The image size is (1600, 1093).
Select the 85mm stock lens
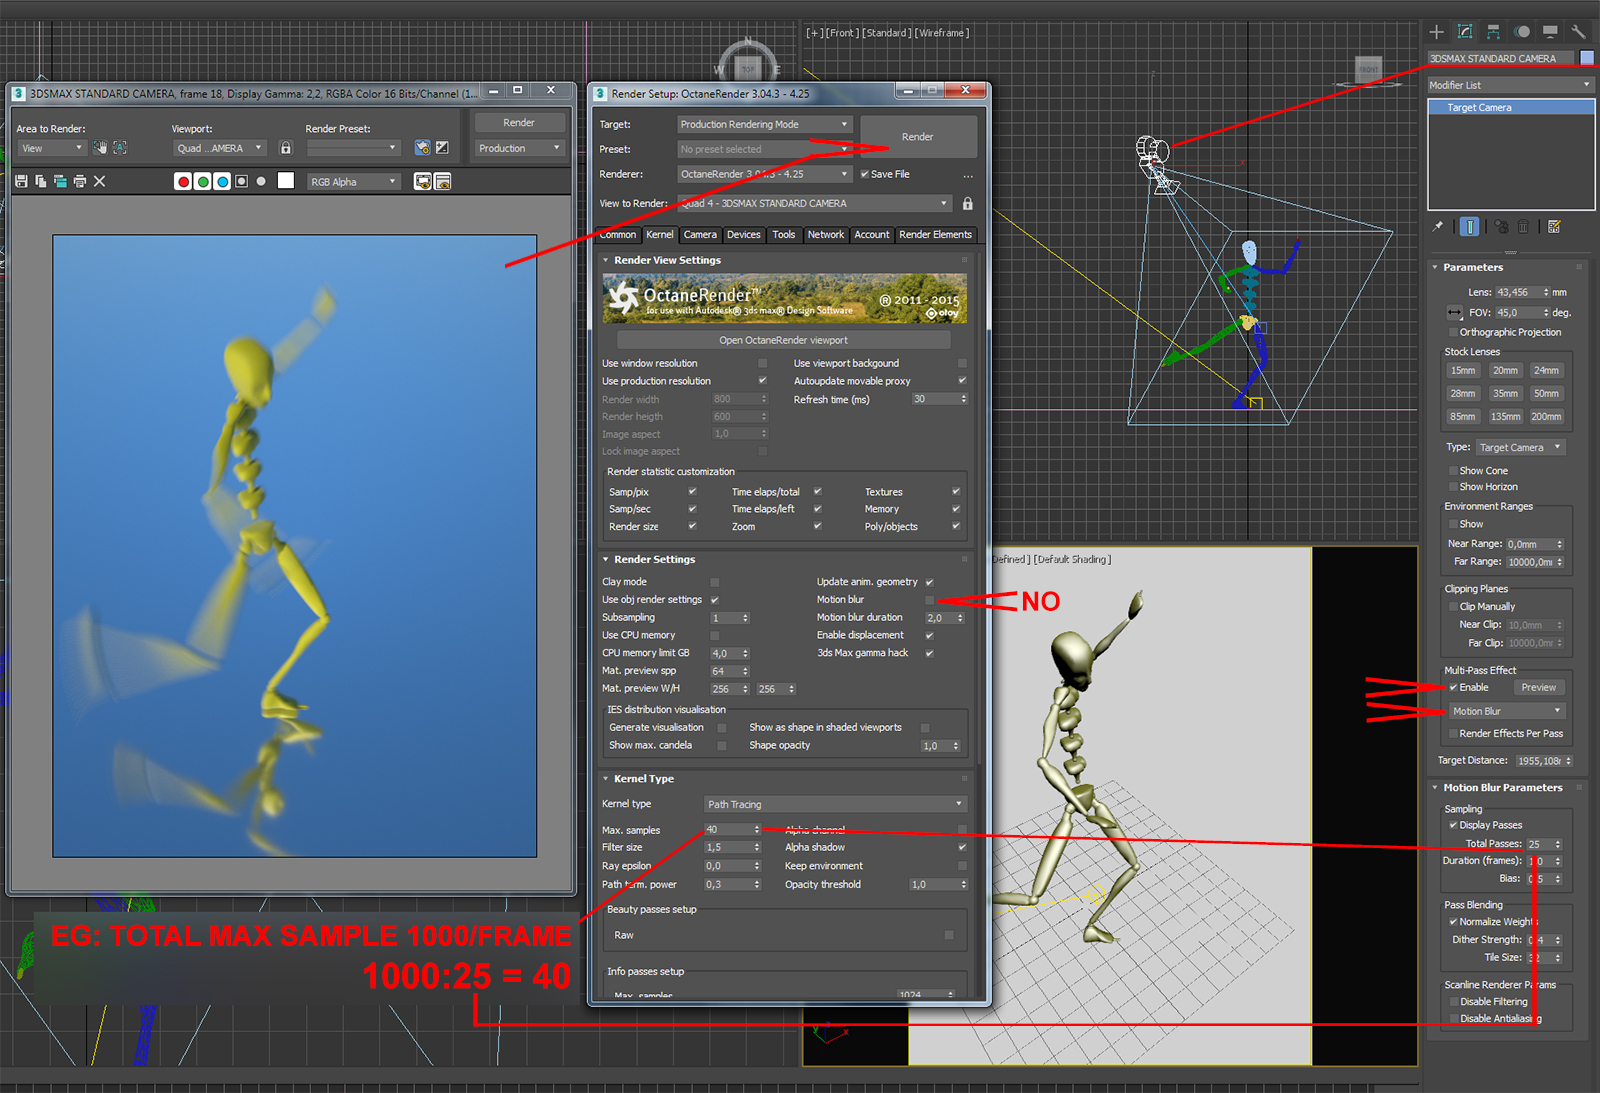(1463, 417)
